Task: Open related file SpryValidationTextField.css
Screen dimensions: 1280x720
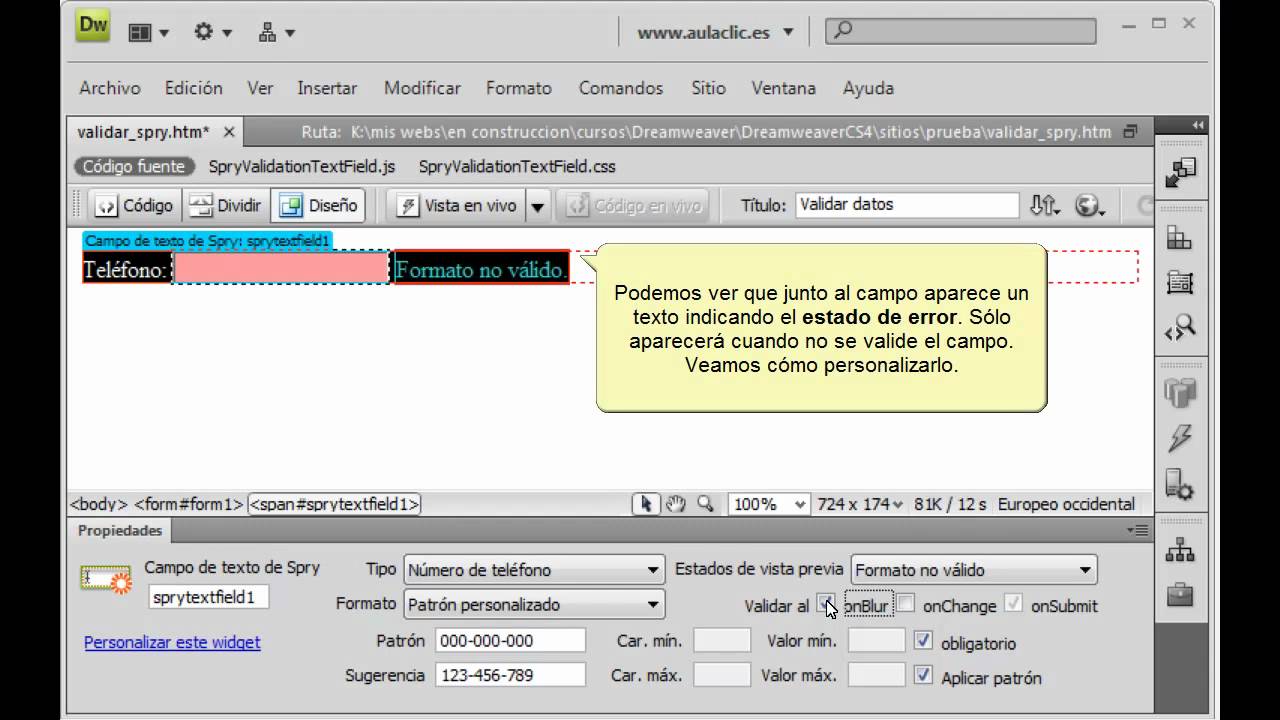Action: (x=517, y=167)
